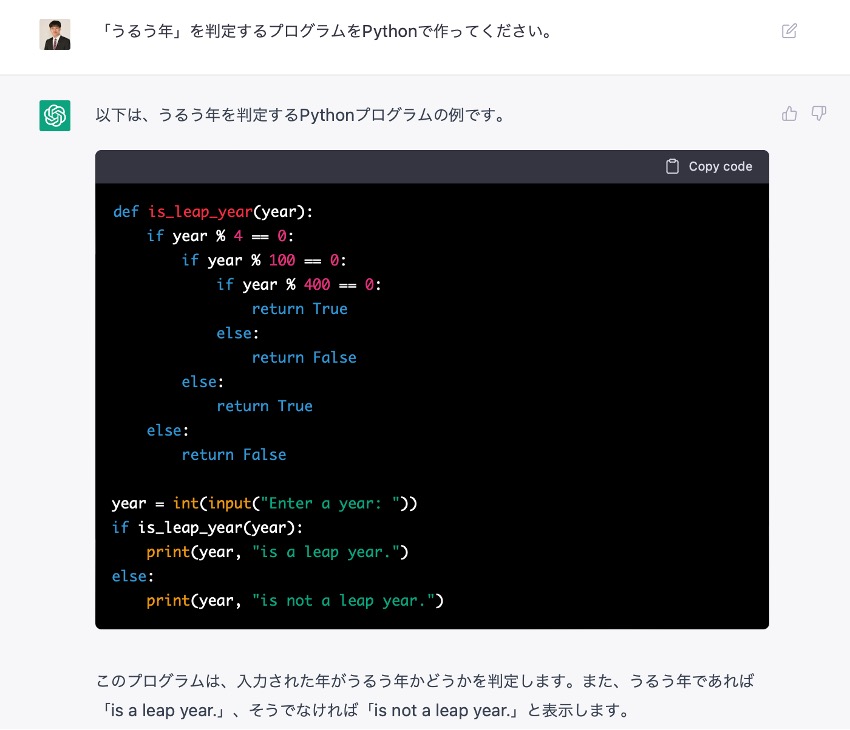Screen dimensions: 850x730
Task: Click the 'Enter a year: ' input line
Action: click(264, 503)
